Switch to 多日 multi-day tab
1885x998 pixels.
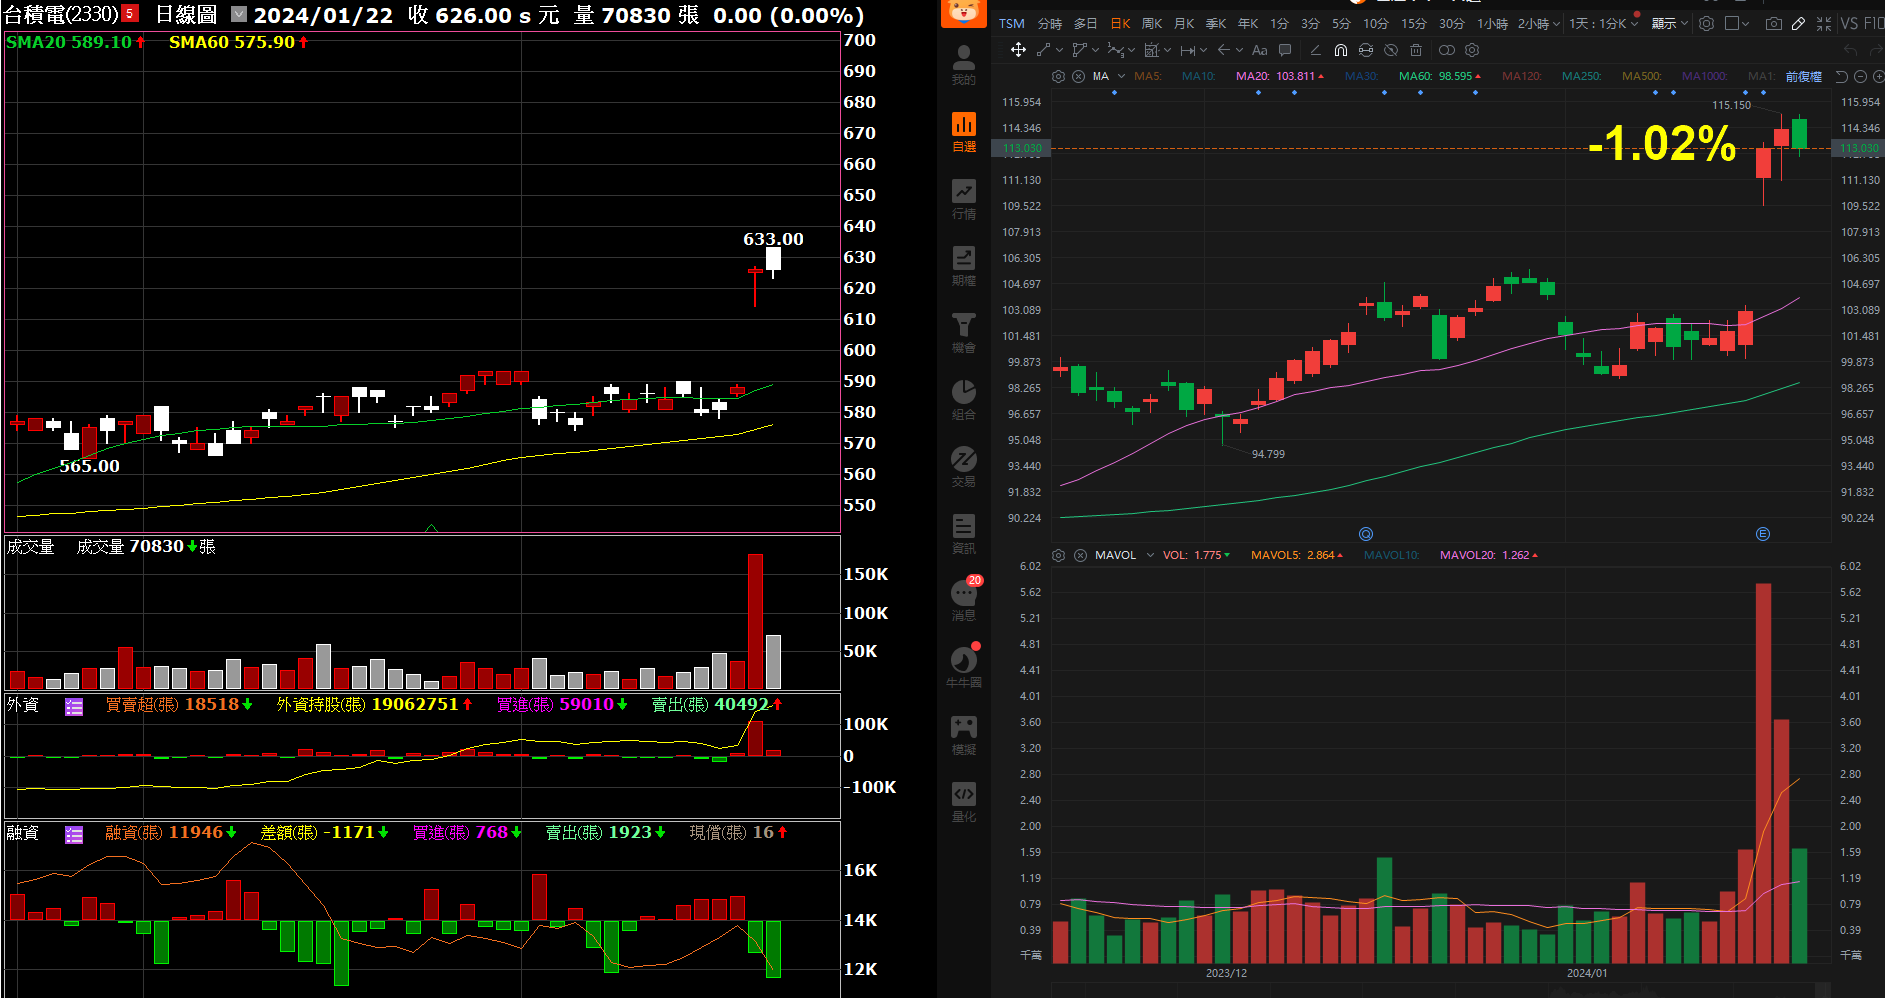[x=1086, y=23]
